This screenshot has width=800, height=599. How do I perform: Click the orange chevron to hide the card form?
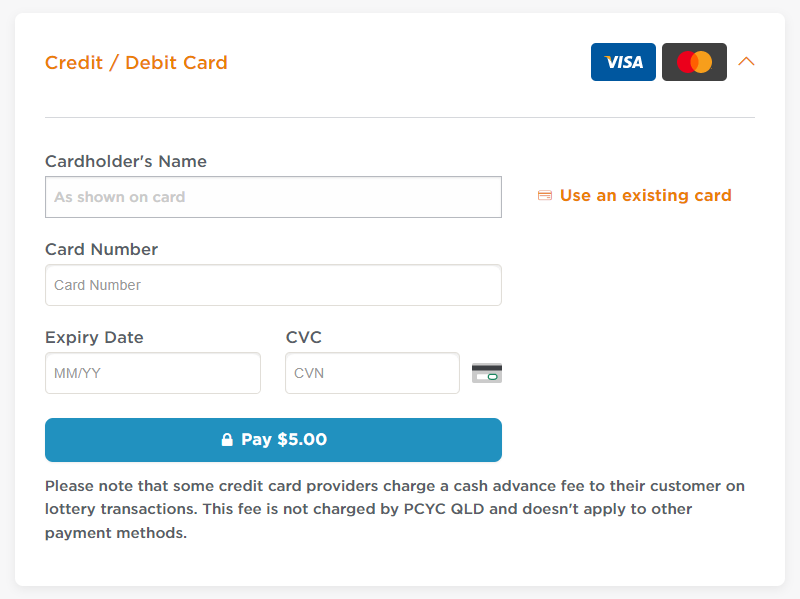(x=746, y=61)
